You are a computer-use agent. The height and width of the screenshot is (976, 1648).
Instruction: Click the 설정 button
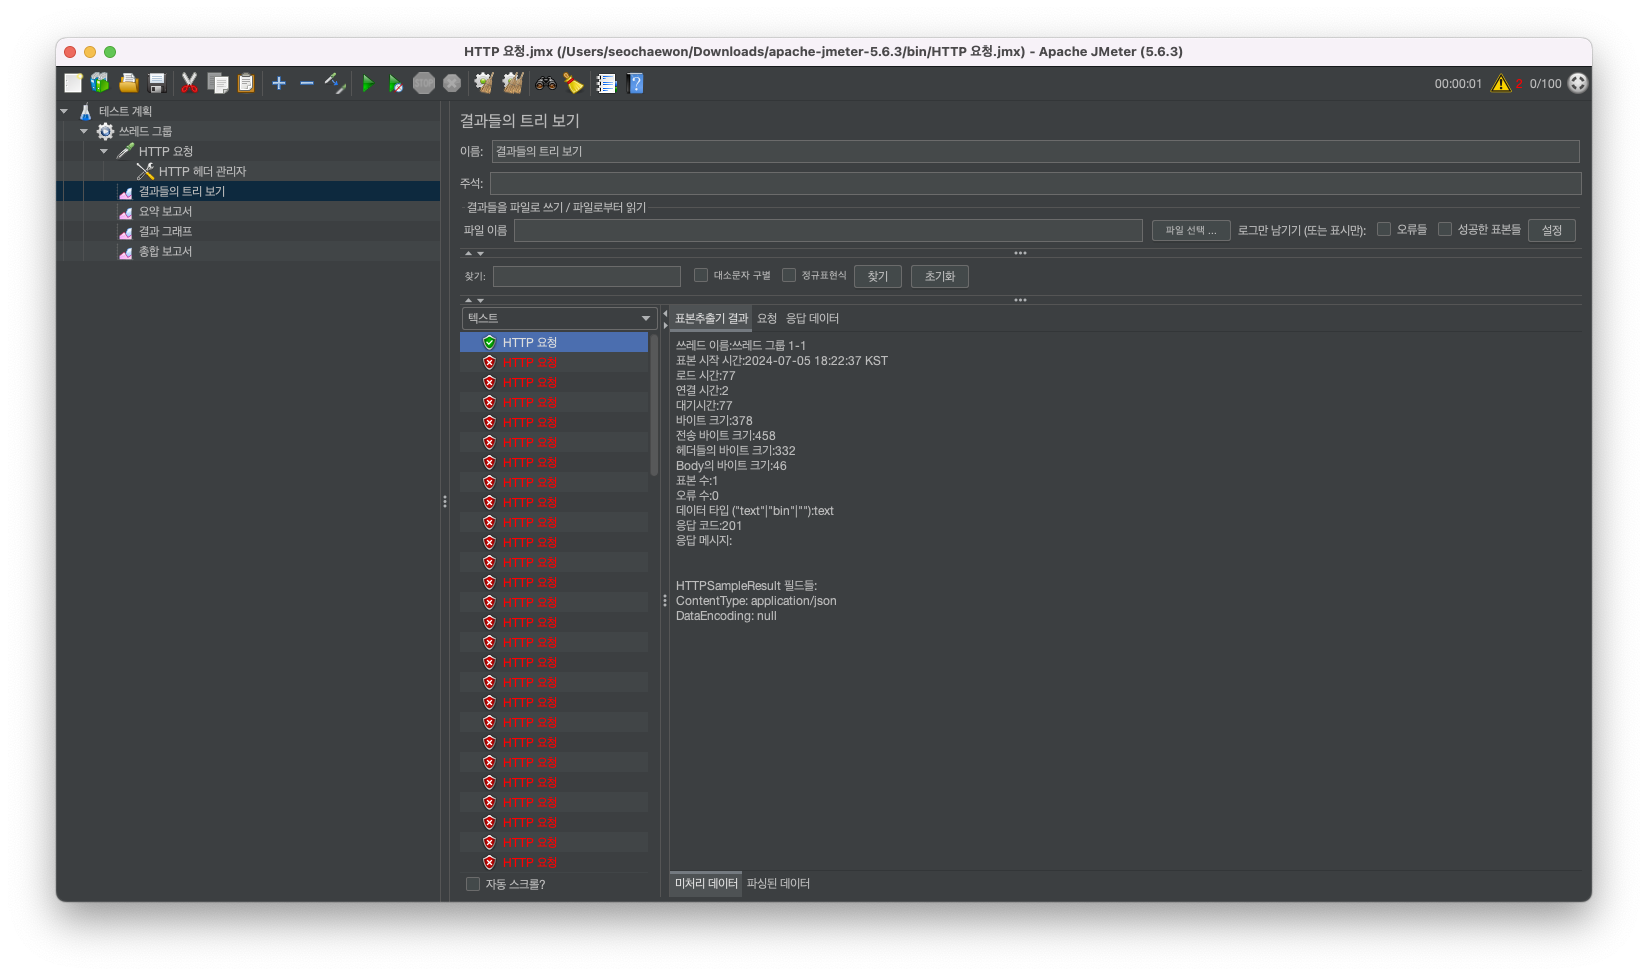click(1552, 230)
